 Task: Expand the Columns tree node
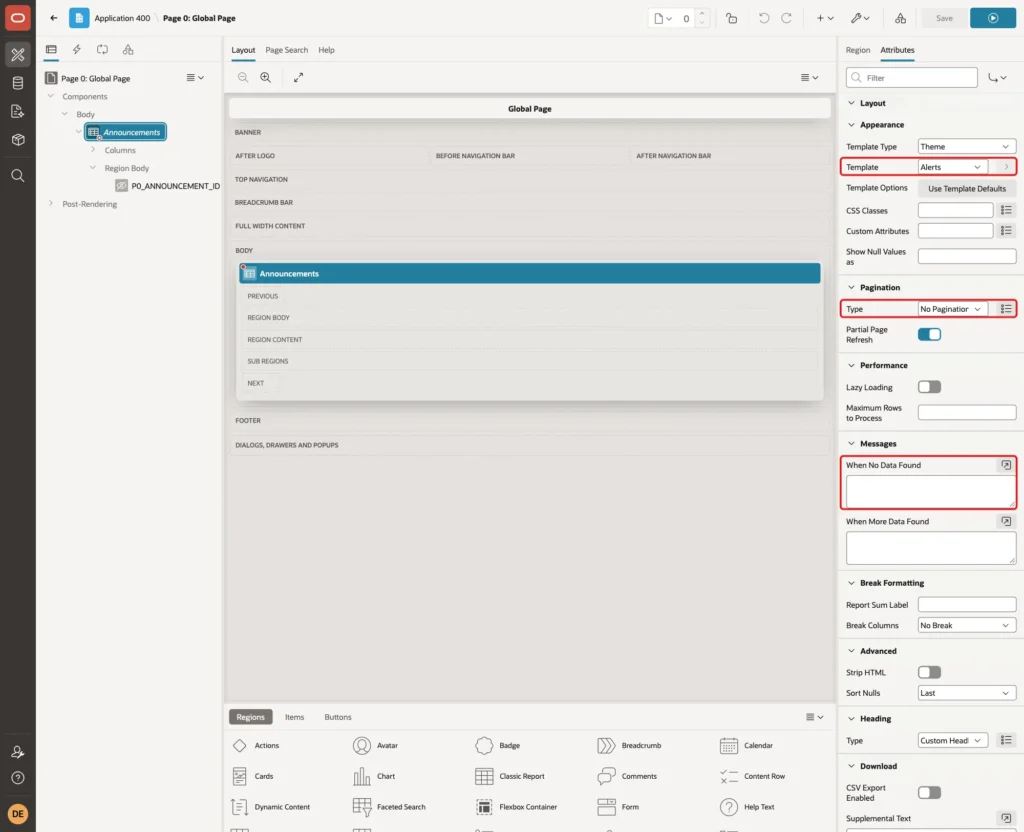[x=93, y=150]
